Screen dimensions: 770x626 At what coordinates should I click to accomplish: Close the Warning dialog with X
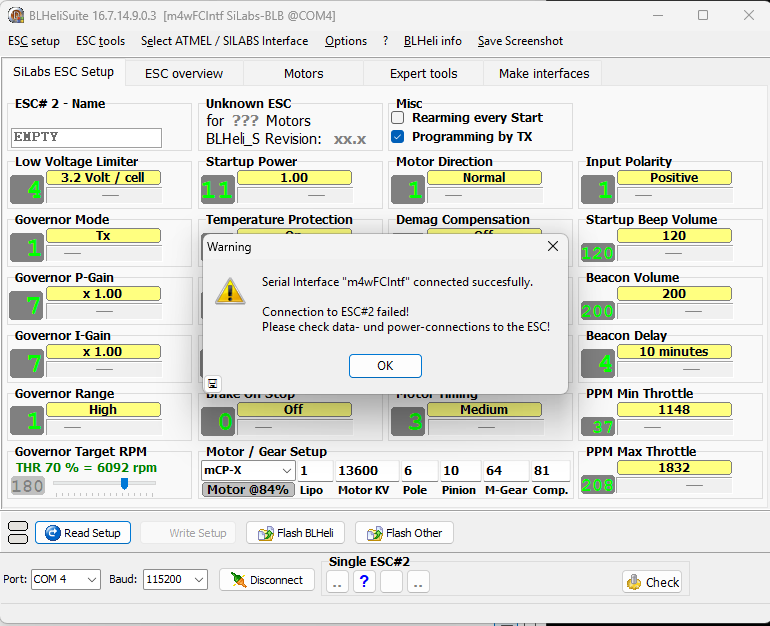click(x=553, y=246)
